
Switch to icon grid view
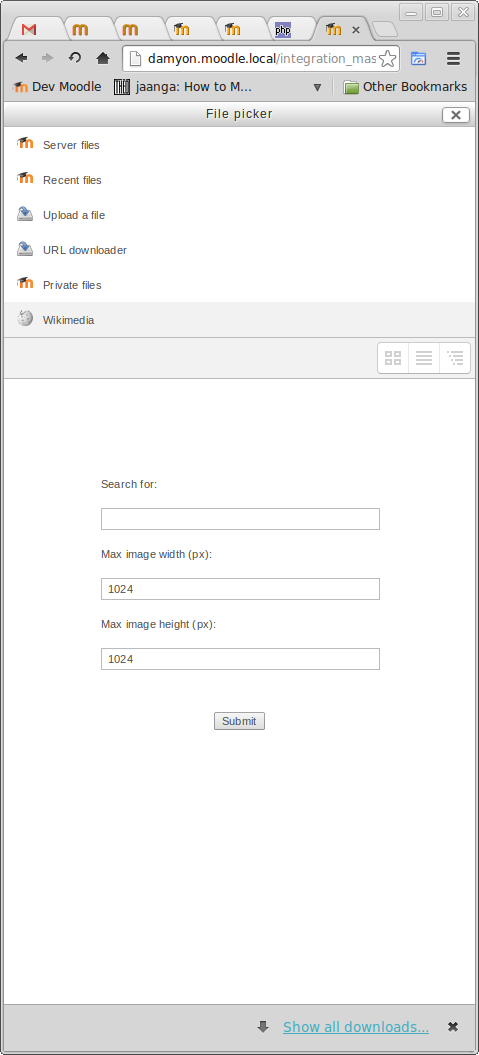(393, 358)
